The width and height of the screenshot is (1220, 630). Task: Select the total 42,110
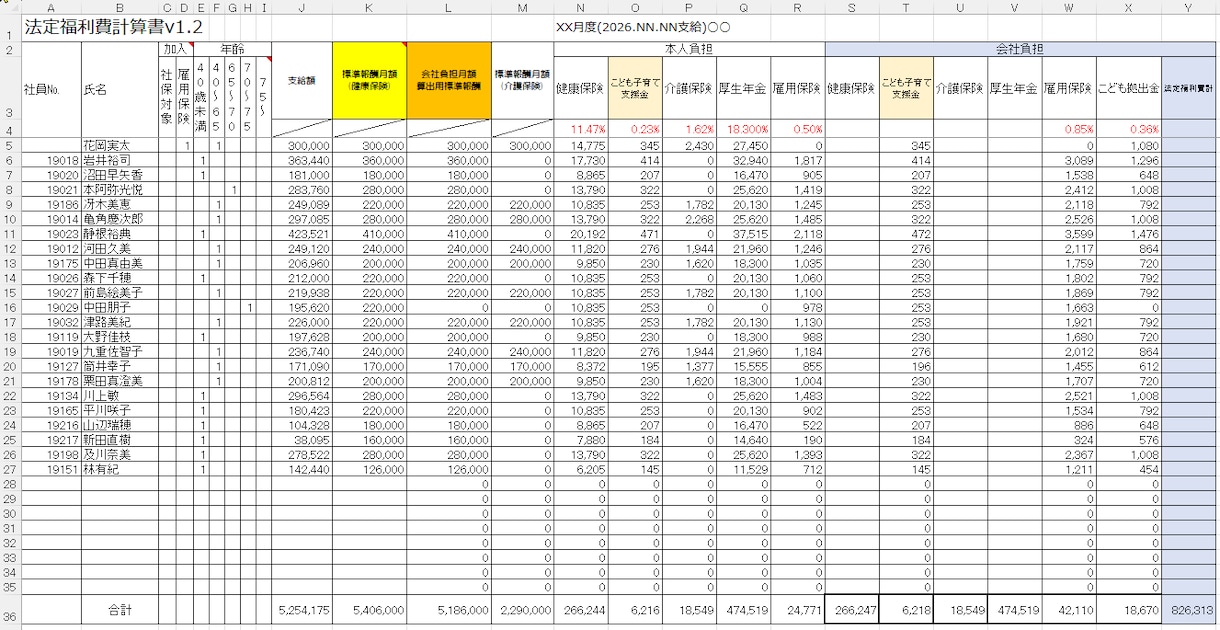(1068, 608)
